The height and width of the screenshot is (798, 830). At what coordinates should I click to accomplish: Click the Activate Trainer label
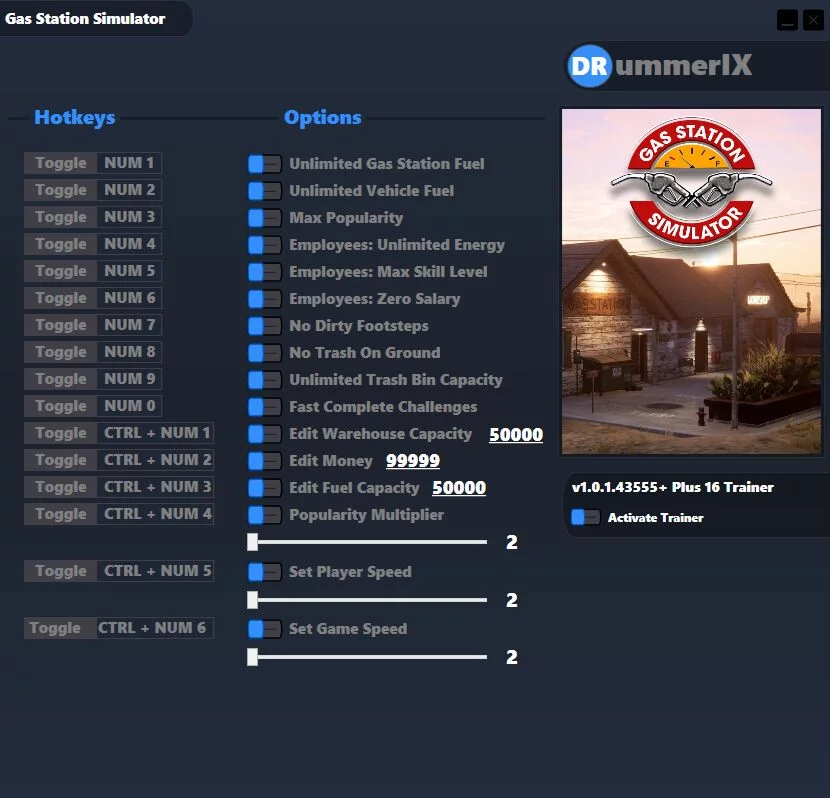[656, 518]
